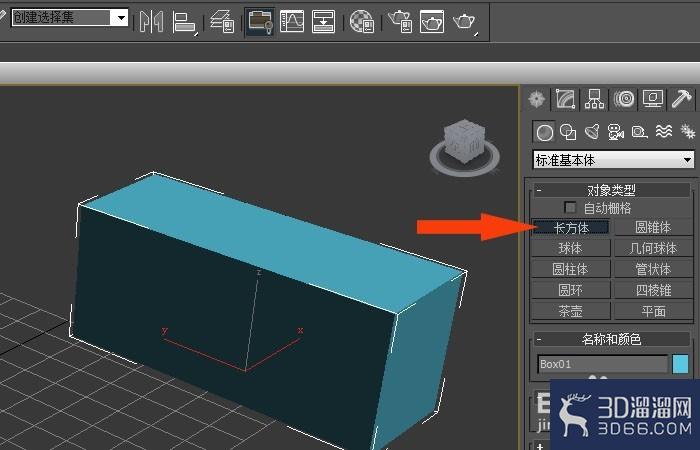Open the Layer Manager icon
The height and width of the screenshot is (450, 700).
point(222,21)
